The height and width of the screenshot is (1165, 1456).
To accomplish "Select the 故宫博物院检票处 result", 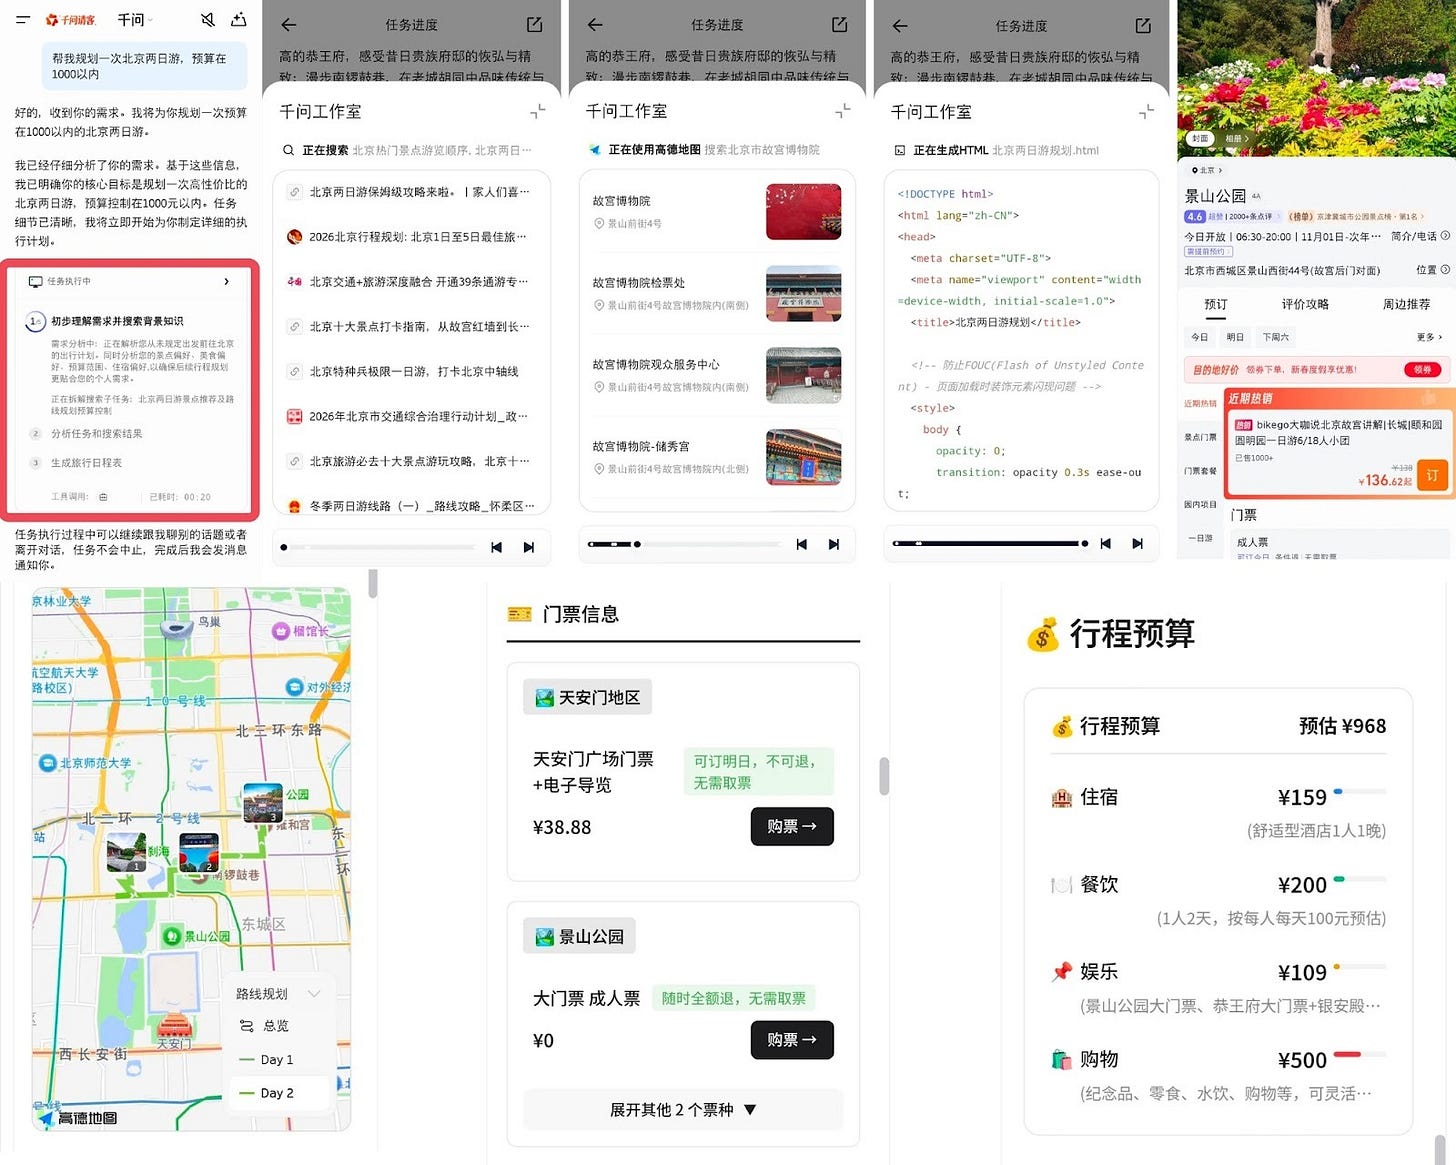I will 717,293.
